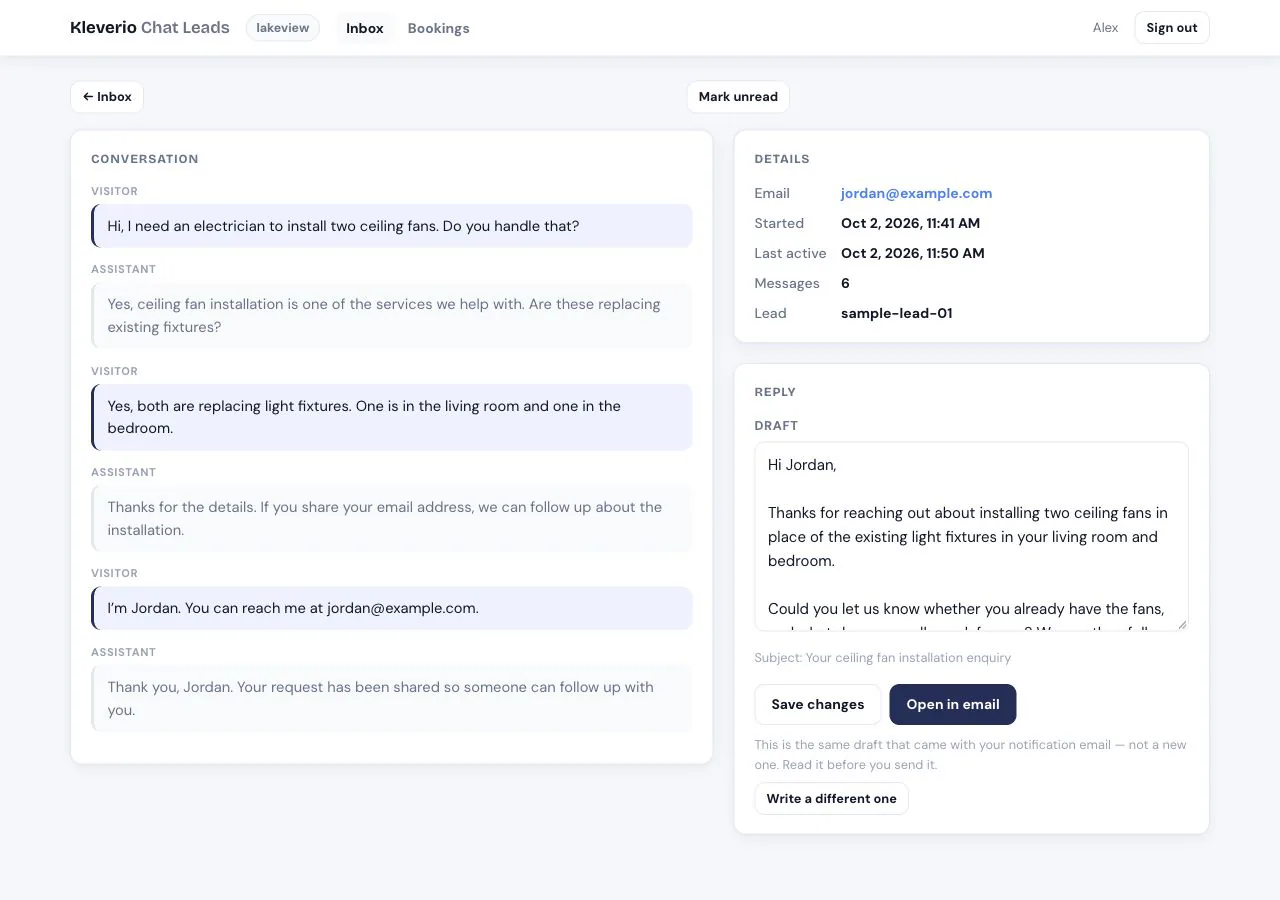Click the Conversation section heading
This screenshot has height=900, width=1280.
click(x=145, y=159)
